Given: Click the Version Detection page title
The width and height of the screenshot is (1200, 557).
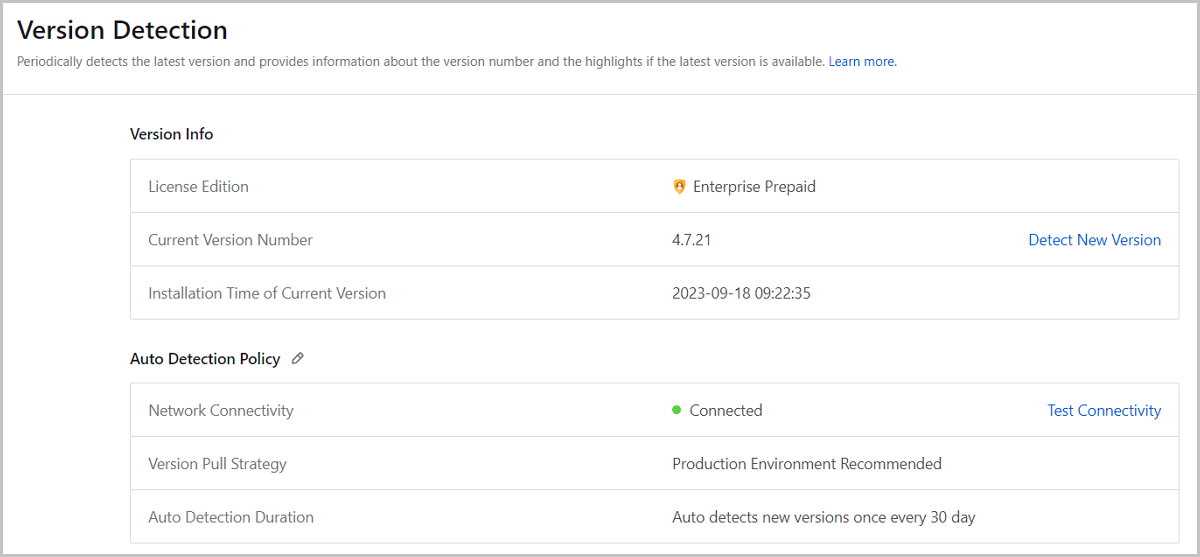Looking at the screenshot, I should [122, 31].
